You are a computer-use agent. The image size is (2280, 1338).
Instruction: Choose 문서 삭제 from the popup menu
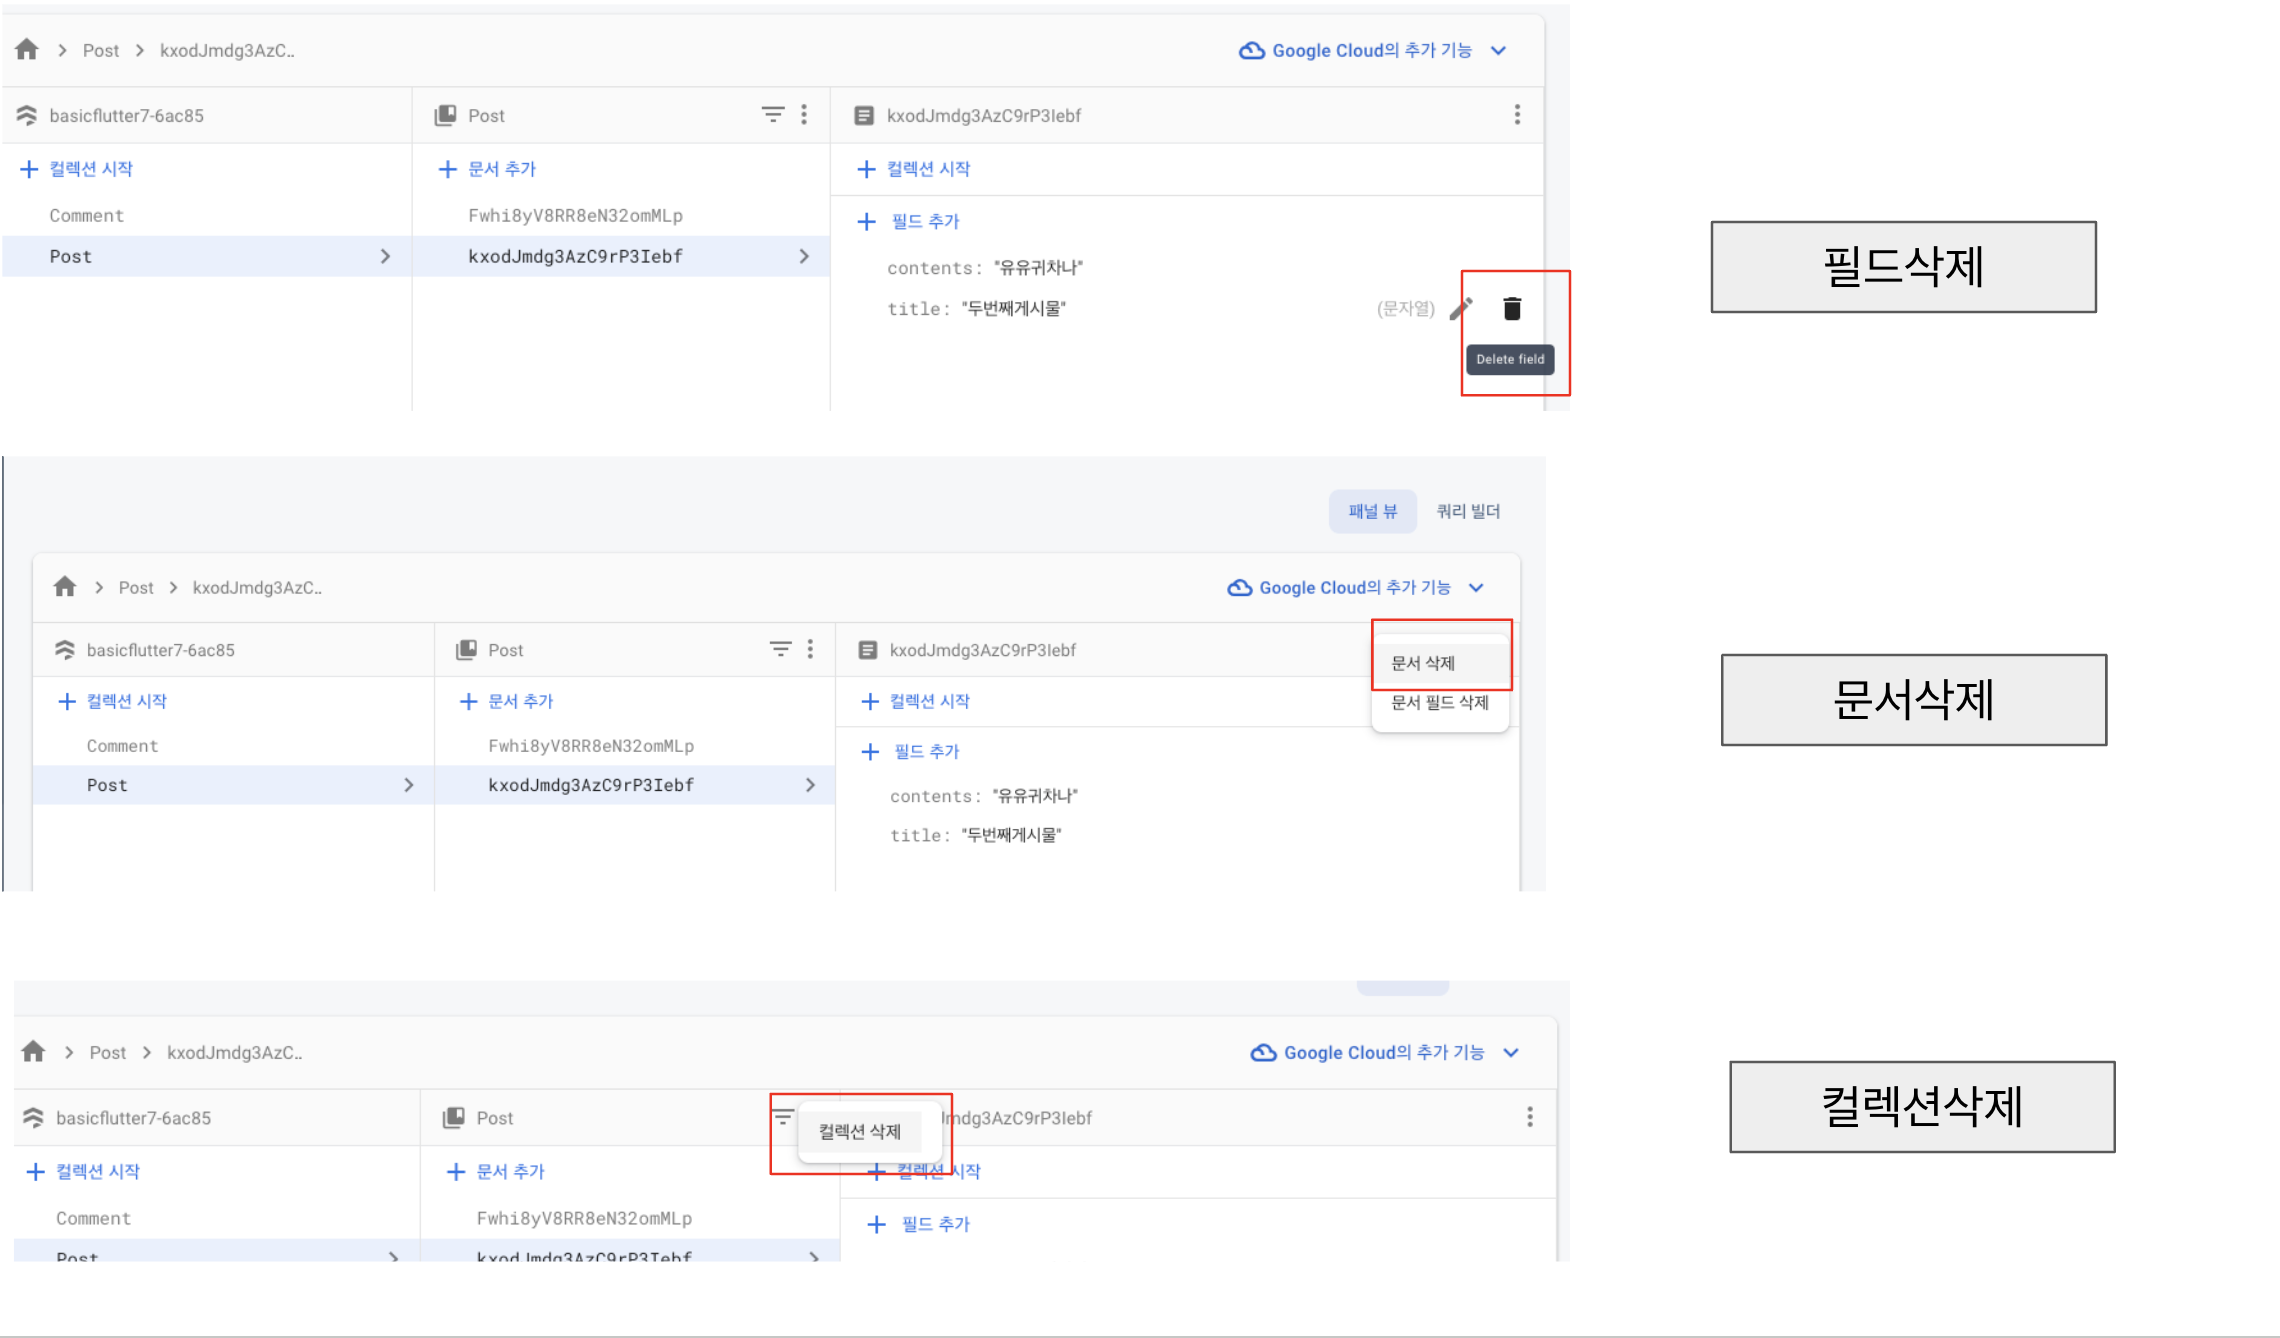point(1423,663)
